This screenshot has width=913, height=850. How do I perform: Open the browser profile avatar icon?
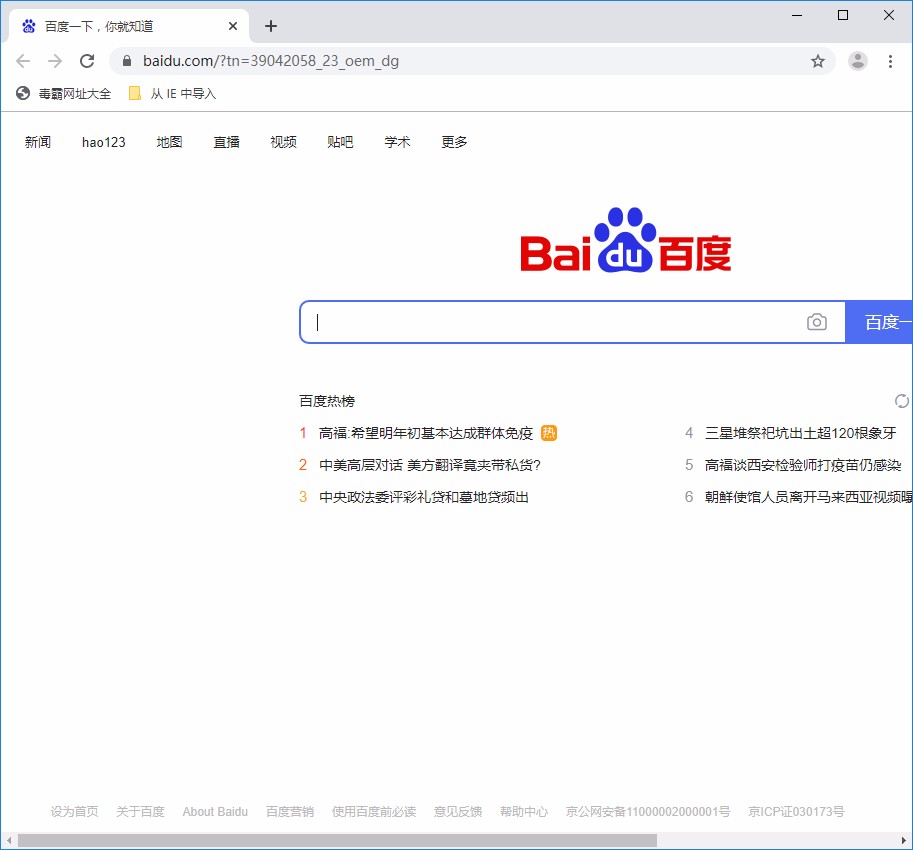[x=858, y=61]
